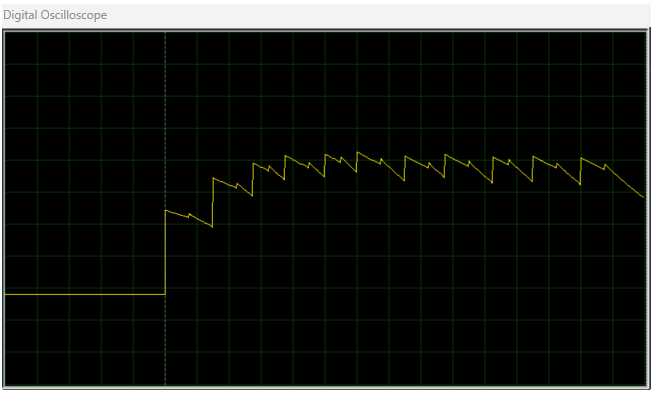654x393 pixels.
Task: Click the ninth sawtooth peak of the trace
Action: (493, 157)
